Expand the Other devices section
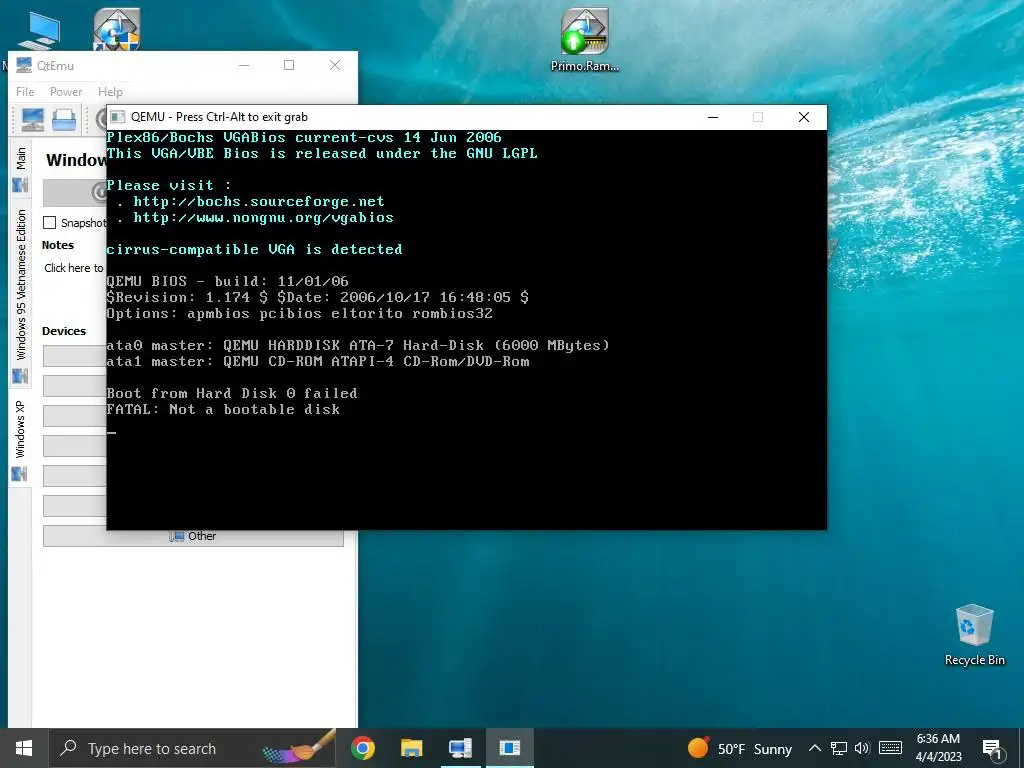 193,536
